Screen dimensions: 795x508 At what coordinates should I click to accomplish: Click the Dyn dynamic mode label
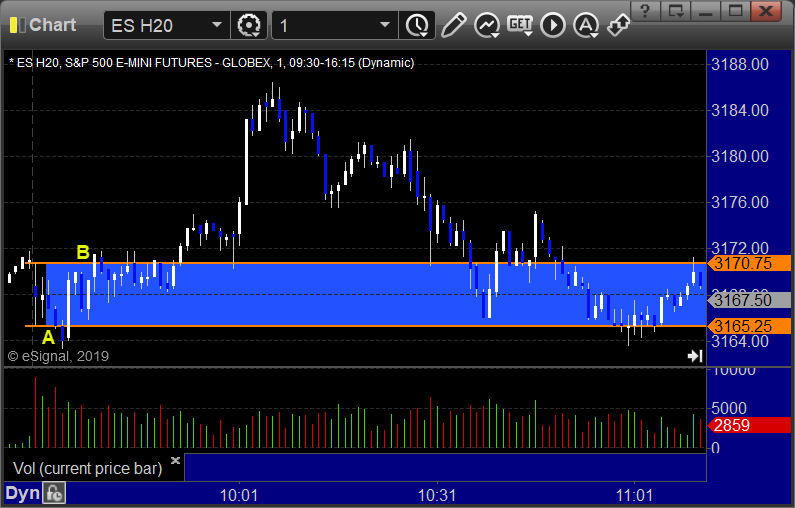point(22,493)
